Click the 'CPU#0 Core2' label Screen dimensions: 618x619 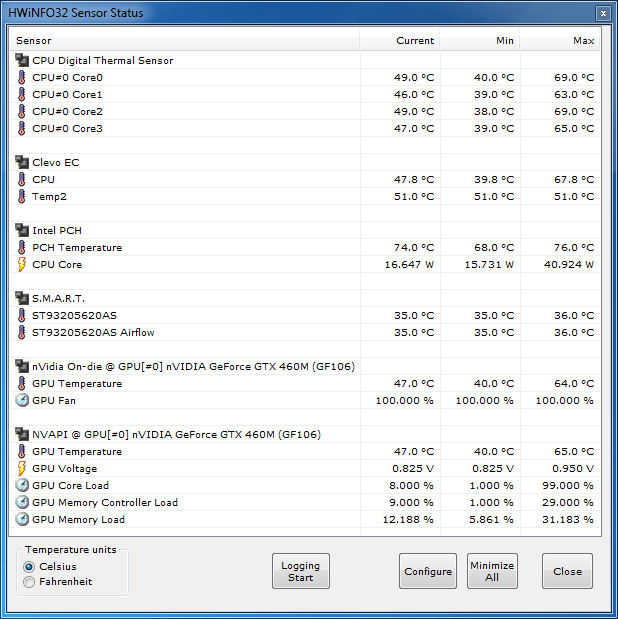68,112
